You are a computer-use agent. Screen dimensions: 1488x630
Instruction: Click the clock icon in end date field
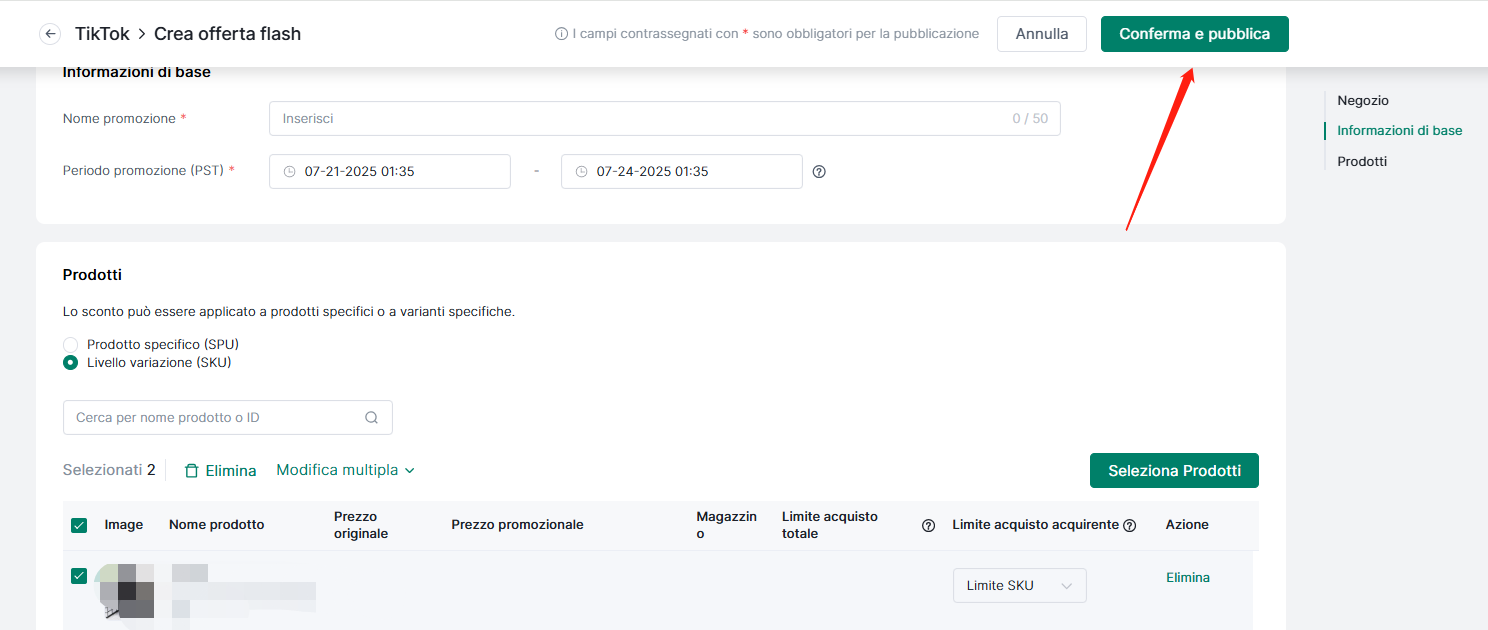pyautogui.click(x=582, y=172)
